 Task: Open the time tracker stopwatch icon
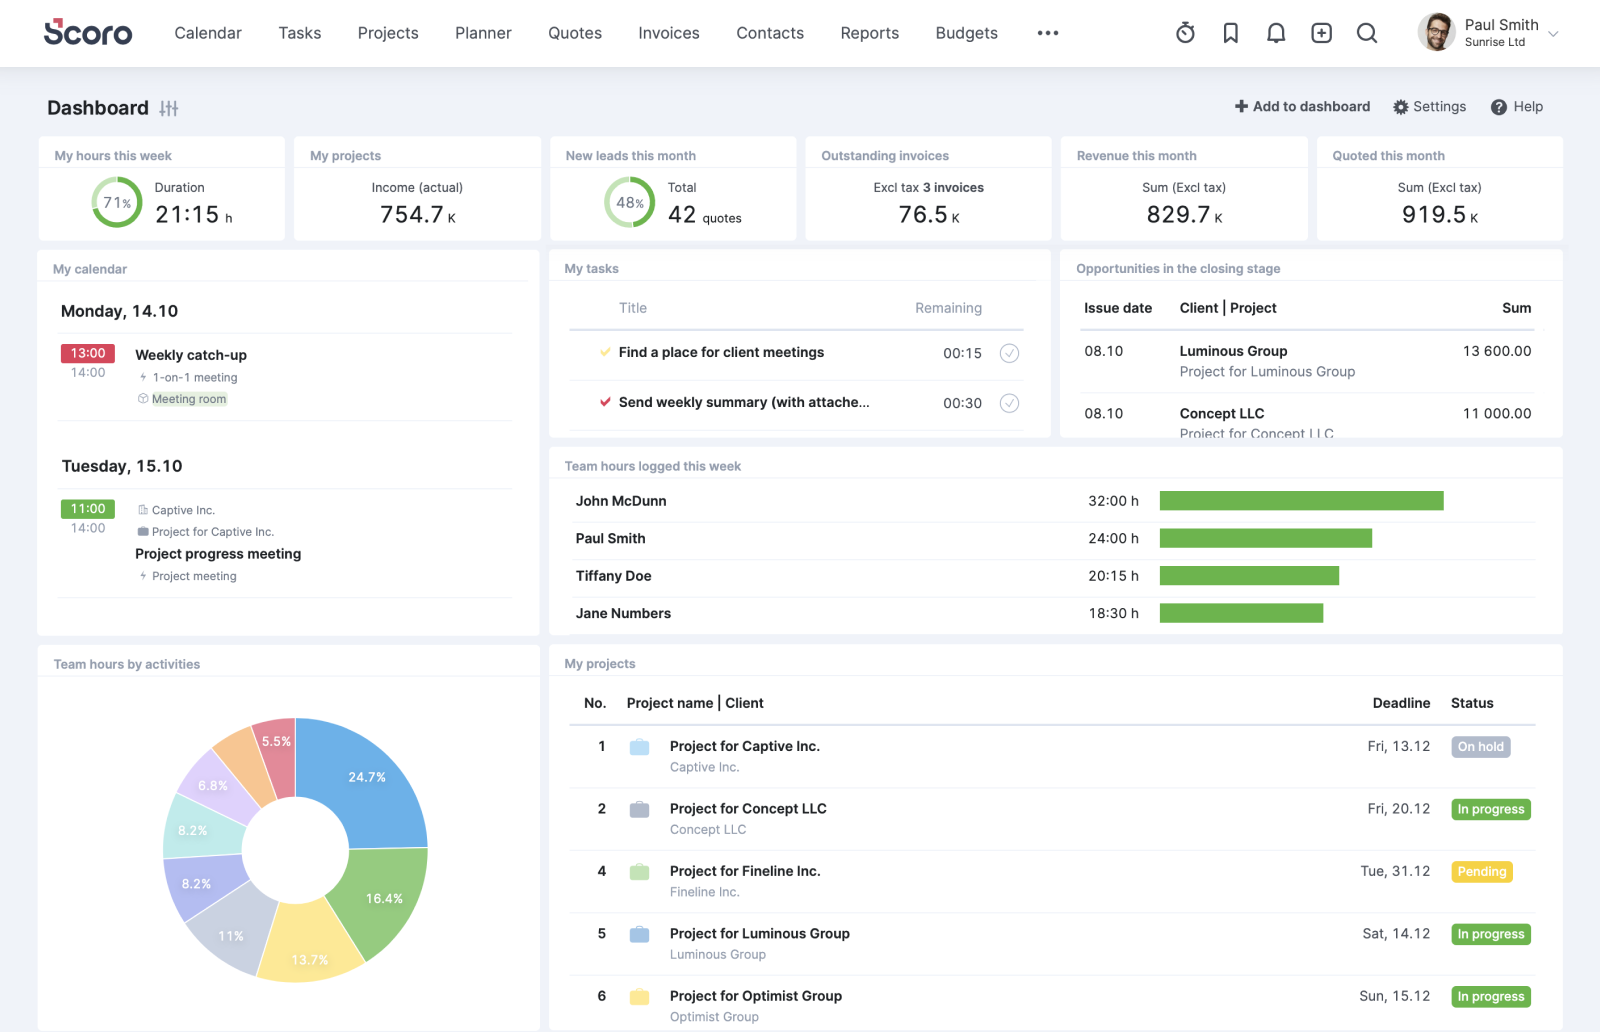pyautogui.click(x=1185, y=32)
